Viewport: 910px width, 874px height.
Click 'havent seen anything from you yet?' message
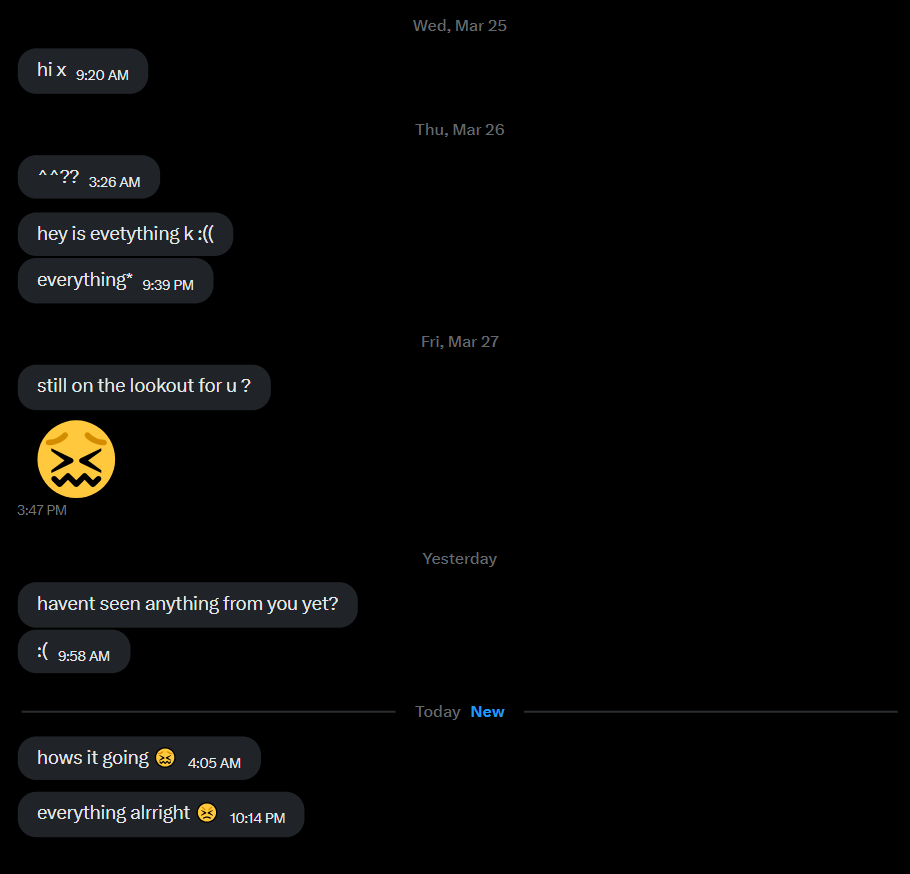187,605
